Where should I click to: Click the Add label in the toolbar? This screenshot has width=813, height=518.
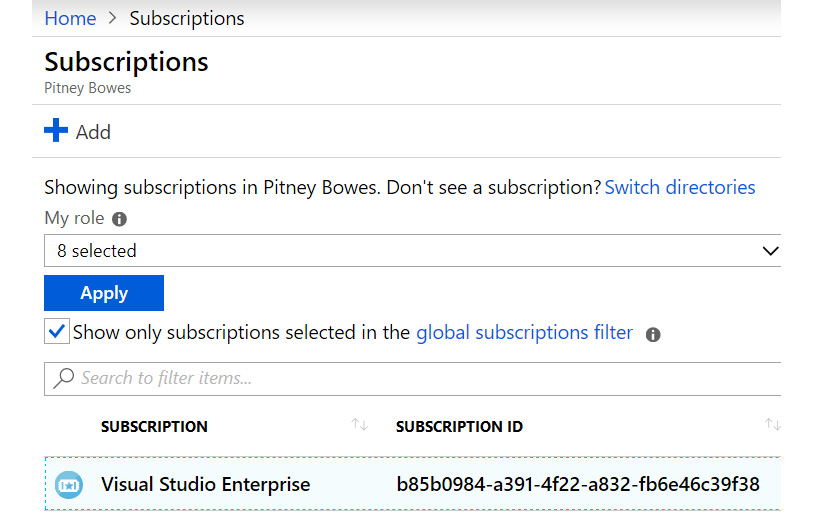tap(93, 132)
